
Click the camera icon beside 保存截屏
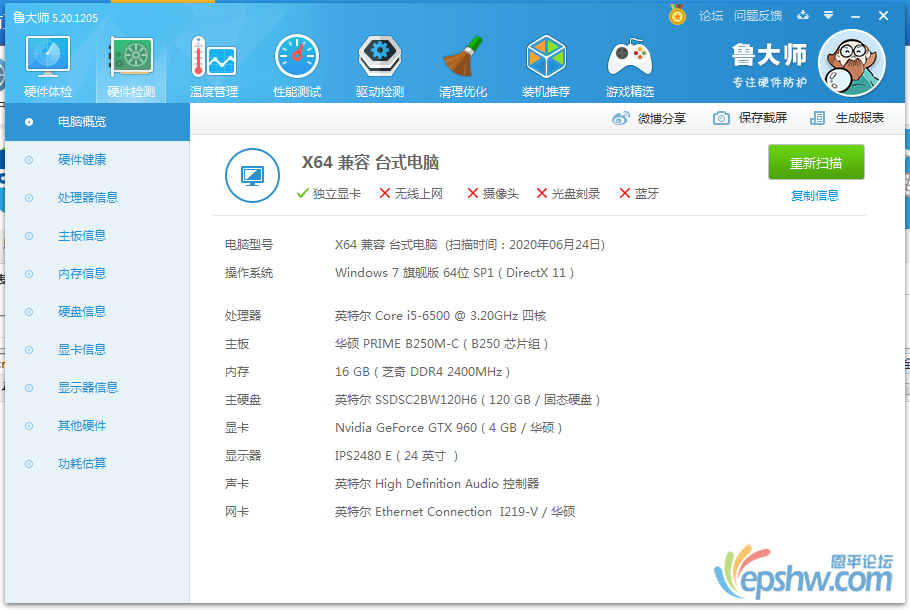pos(721,118)
